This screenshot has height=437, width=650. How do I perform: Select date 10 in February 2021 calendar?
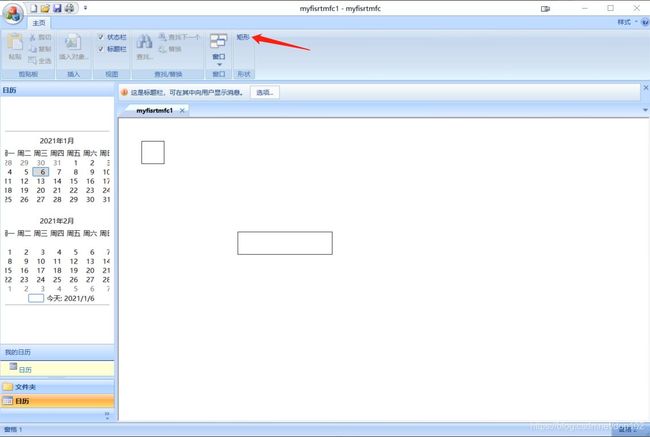[41, 261]
